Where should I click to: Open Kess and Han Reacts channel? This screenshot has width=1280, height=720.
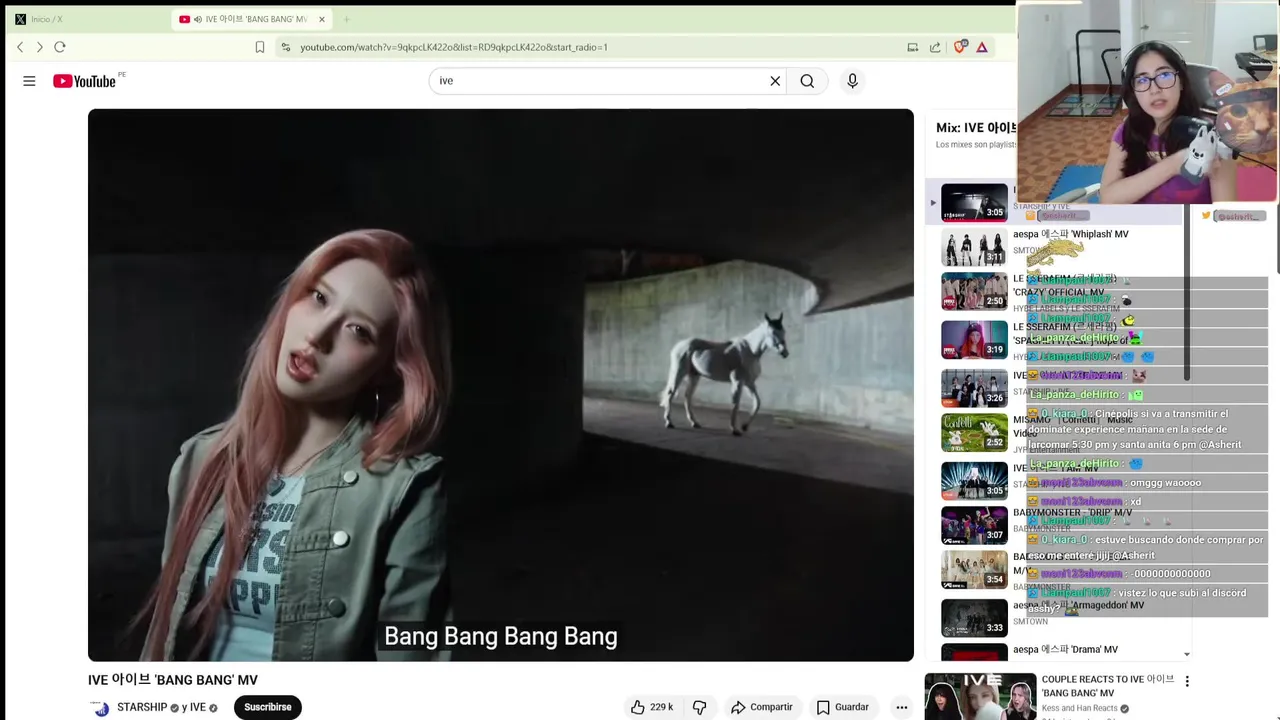1080,709
